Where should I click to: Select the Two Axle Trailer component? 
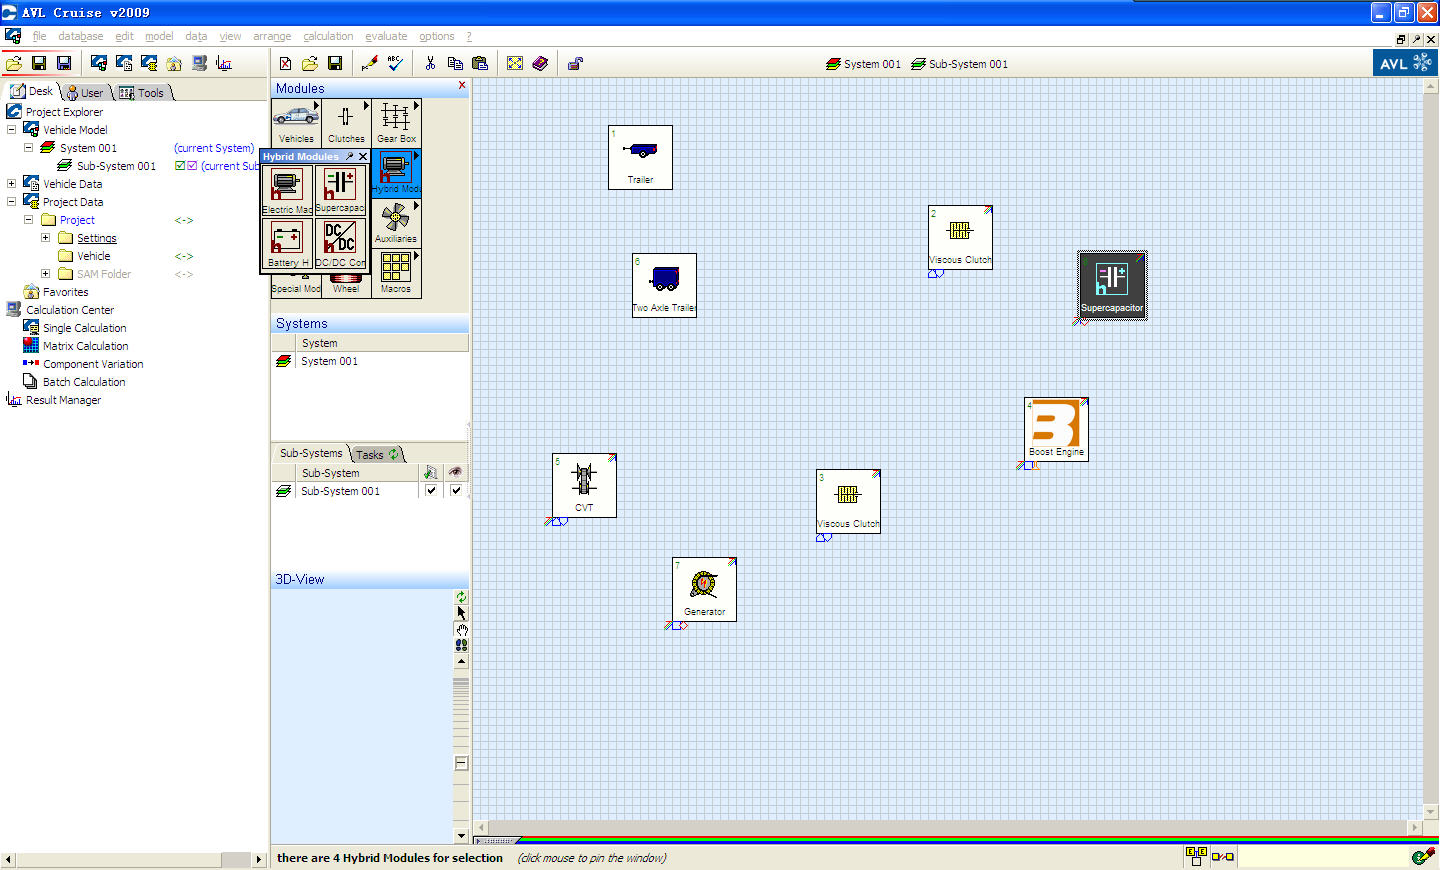tap(664, 285)
